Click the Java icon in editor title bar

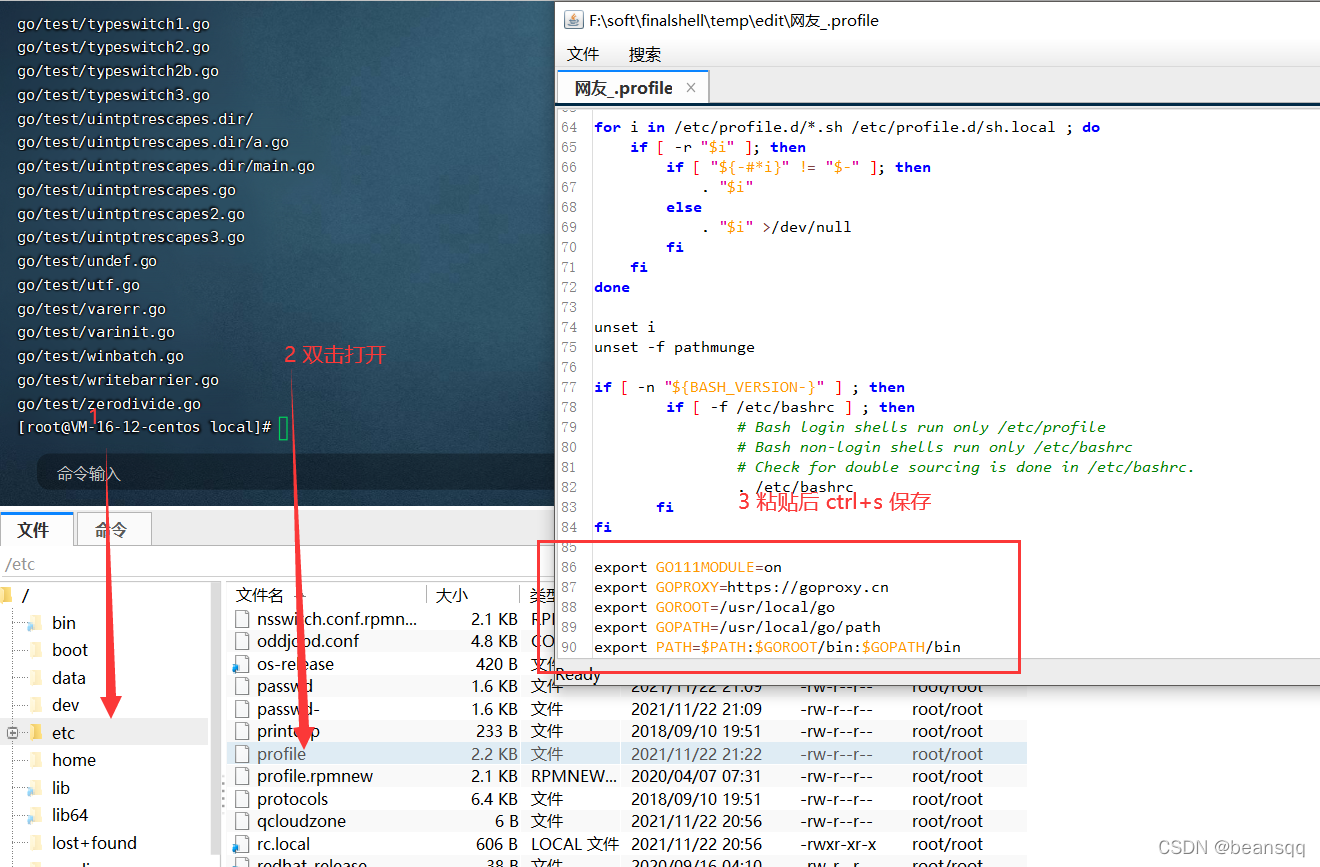click(573, 20)
